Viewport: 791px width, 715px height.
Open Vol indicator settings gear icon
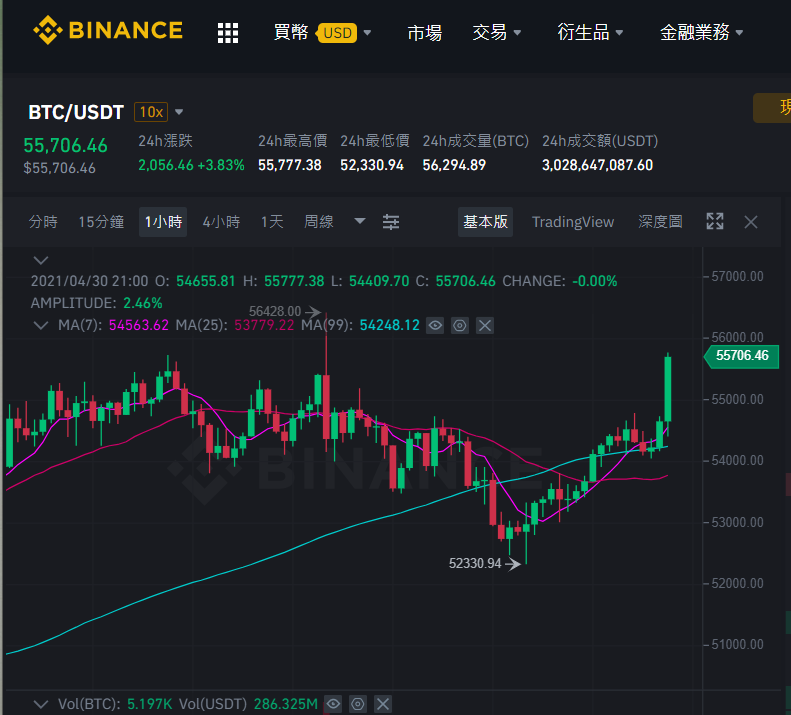click(x=358, y=703)
